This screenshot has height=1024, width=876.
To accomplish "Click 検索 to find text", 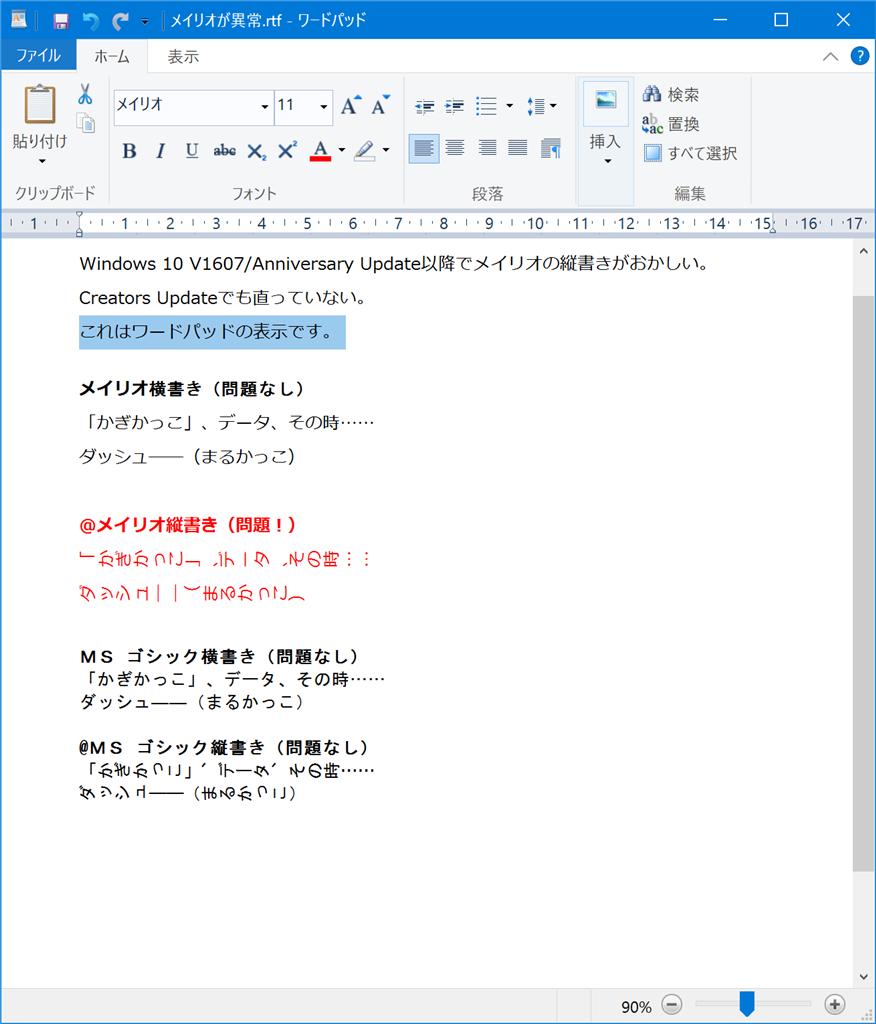I will (671, 95).
